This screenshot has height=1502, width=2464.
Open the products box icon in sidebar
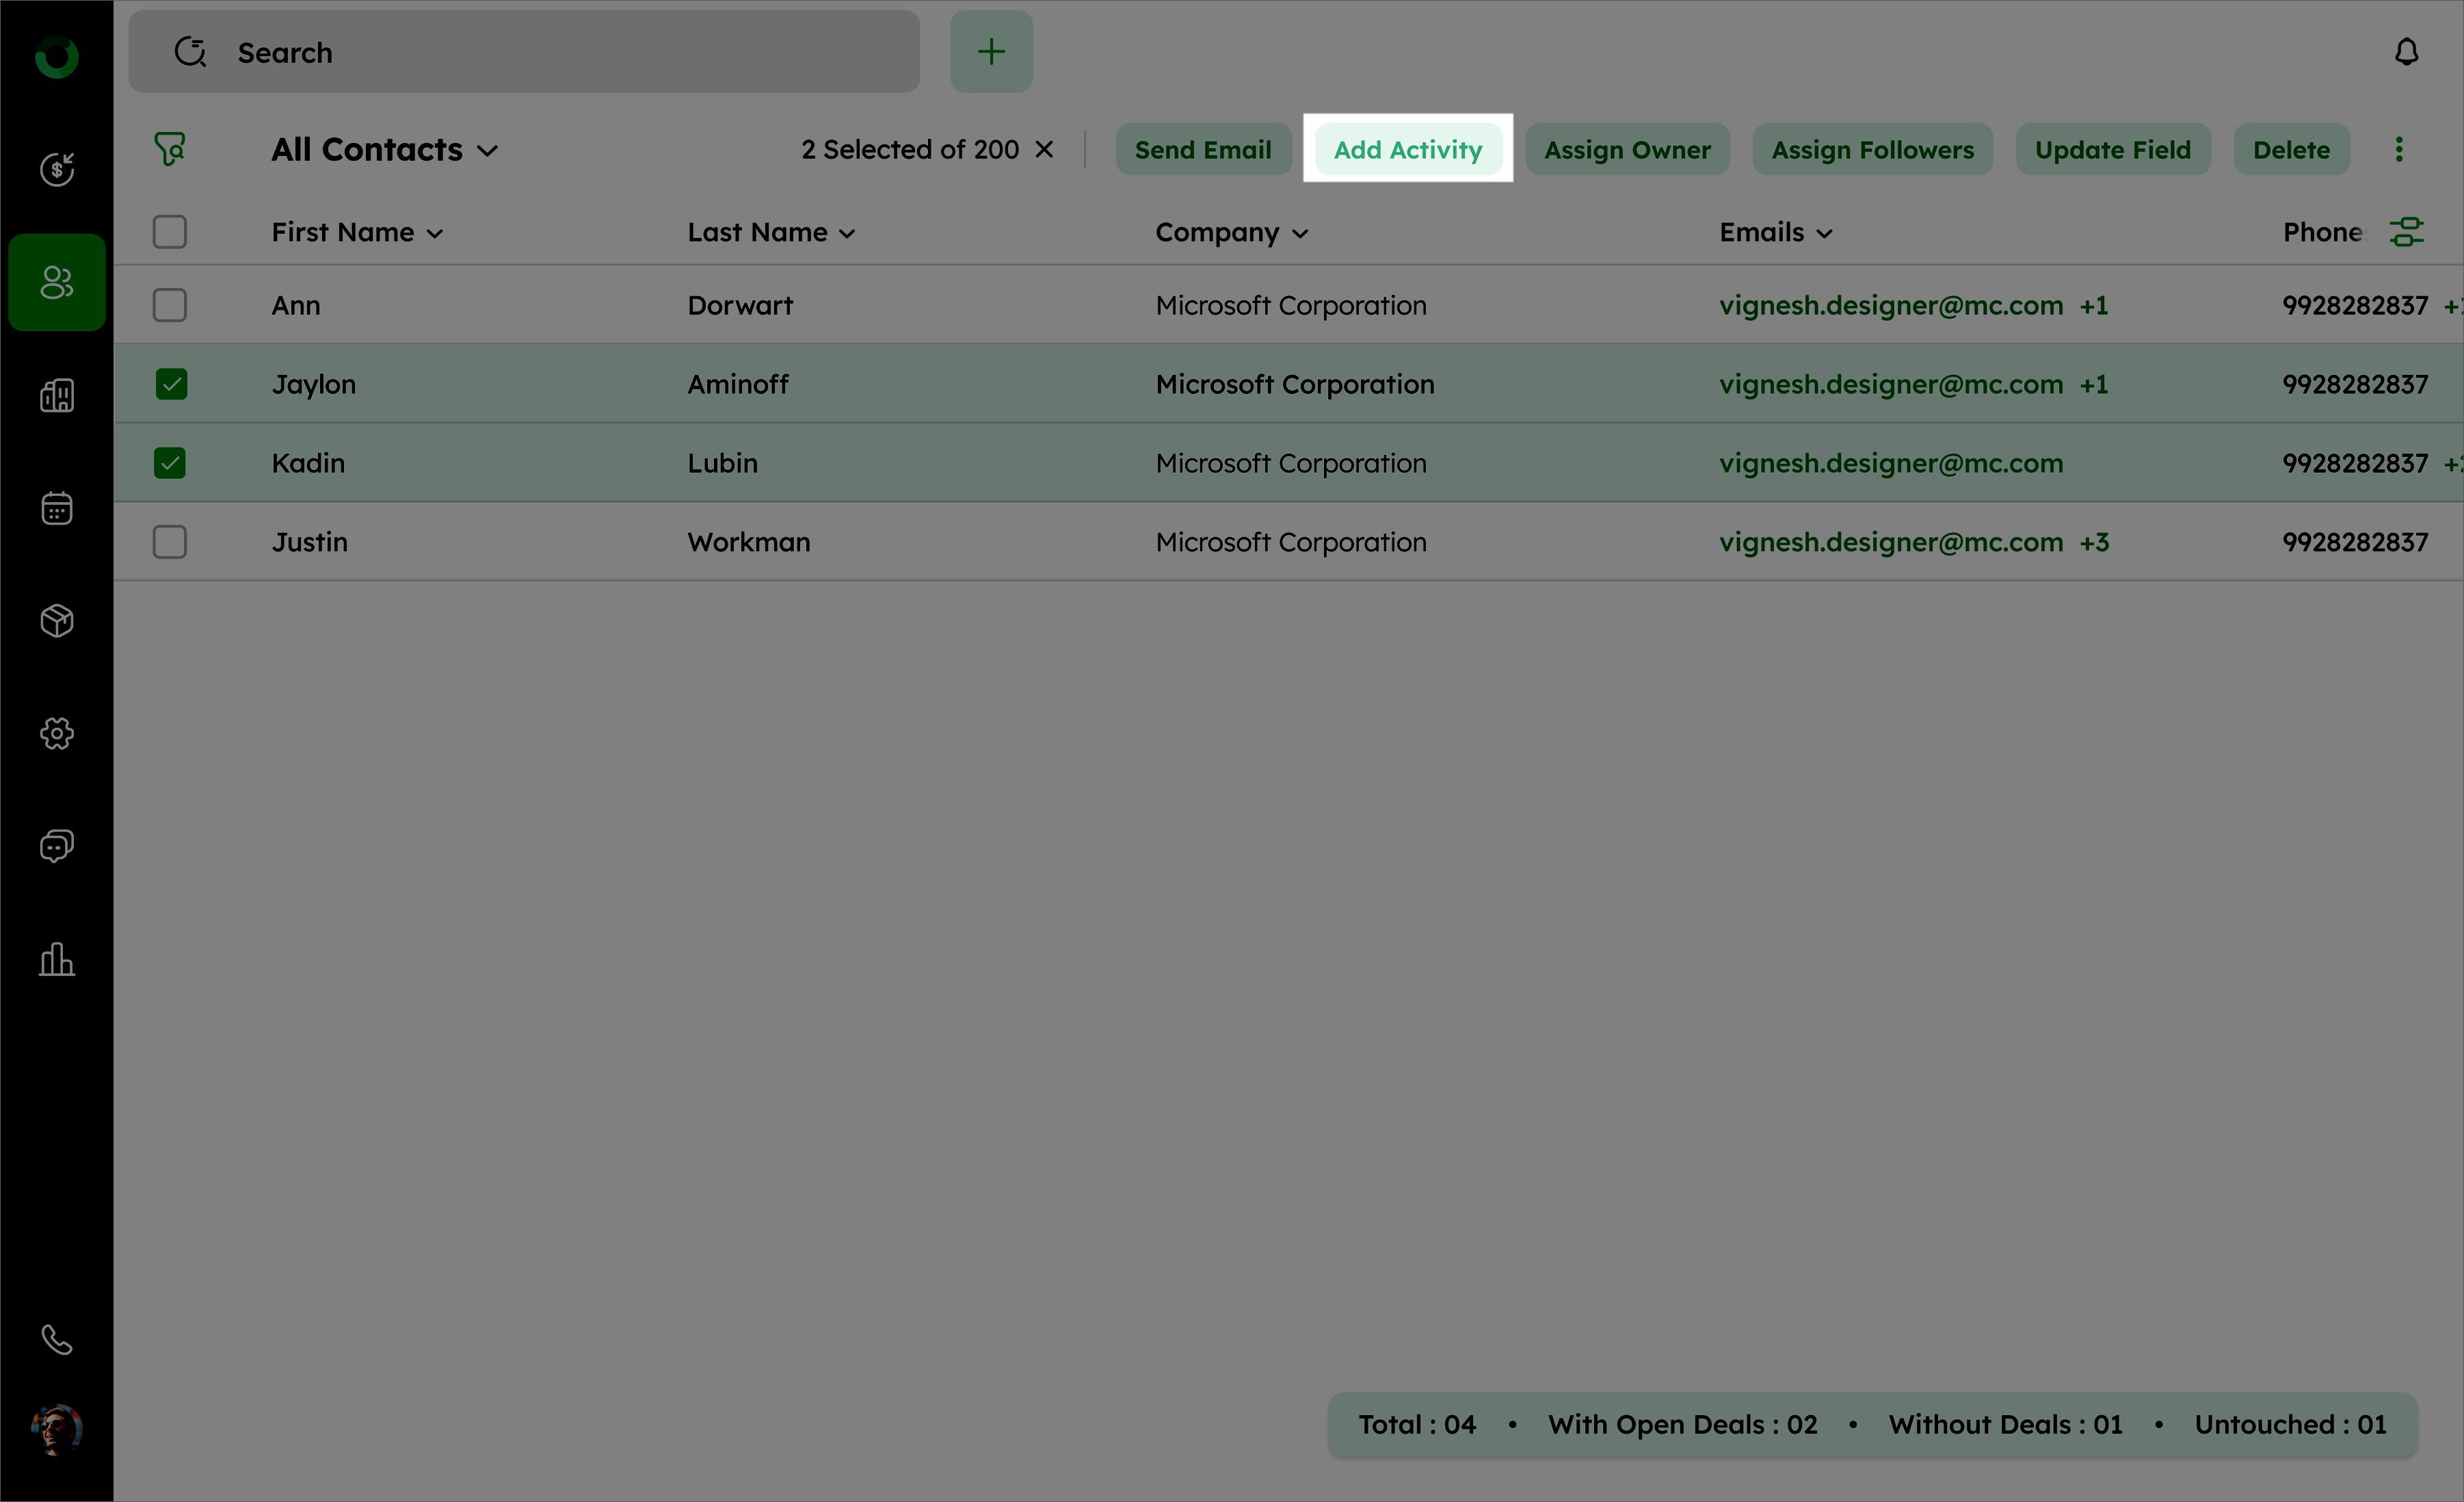coord(57,621)
